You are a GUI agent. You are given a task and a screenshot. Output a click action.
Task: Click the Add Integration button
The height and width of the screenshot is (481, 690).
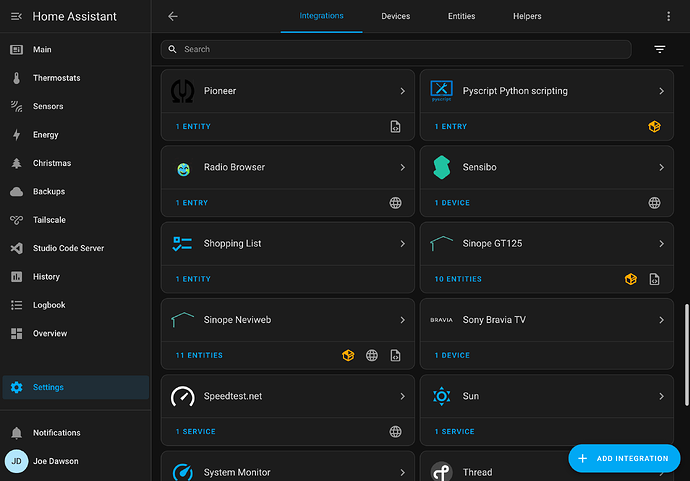click(624, 458)
